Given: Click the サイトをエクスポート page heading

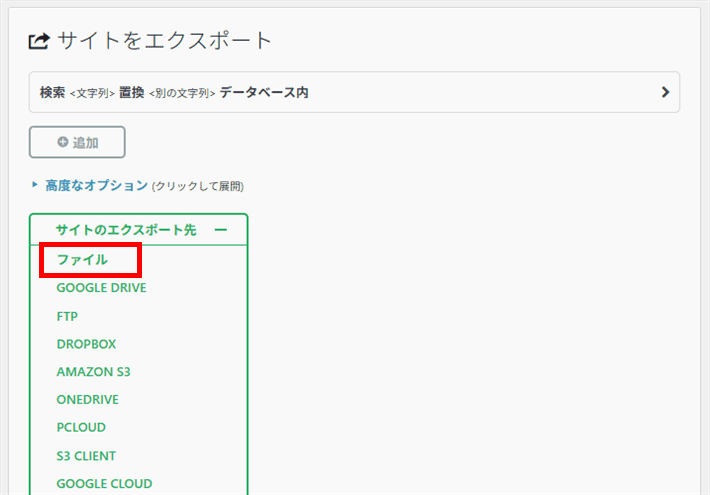Looking at the screenshot, I should (164, 40).
